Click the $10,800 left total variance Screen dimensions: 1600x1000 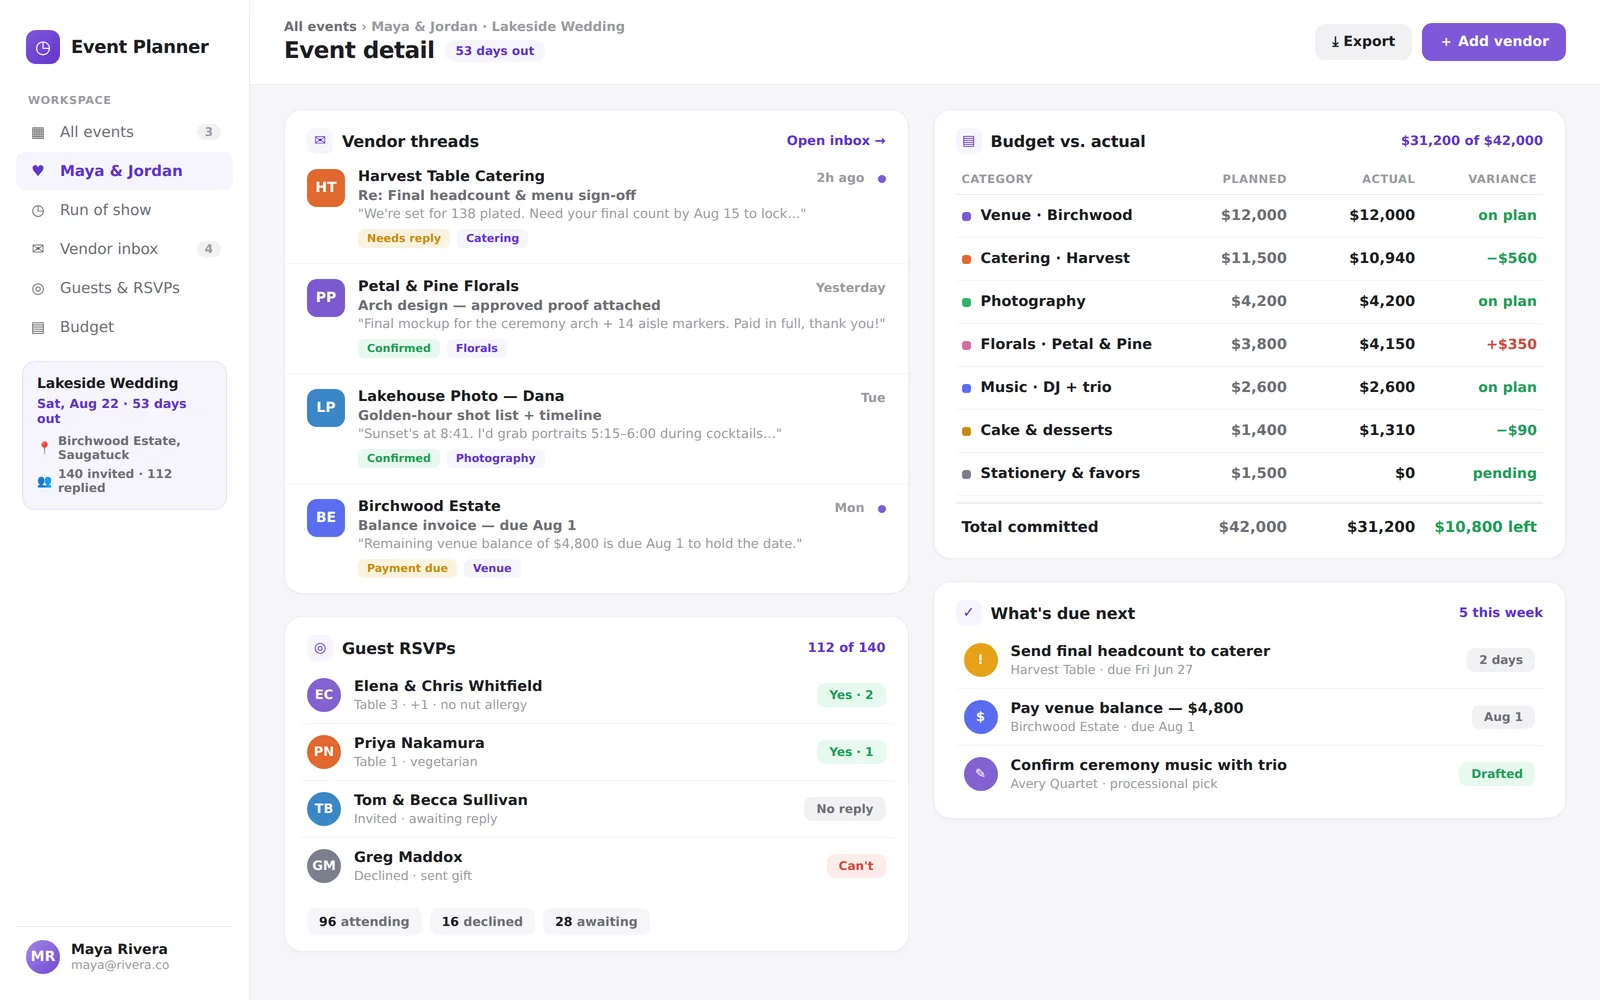tap(1485, 527)
